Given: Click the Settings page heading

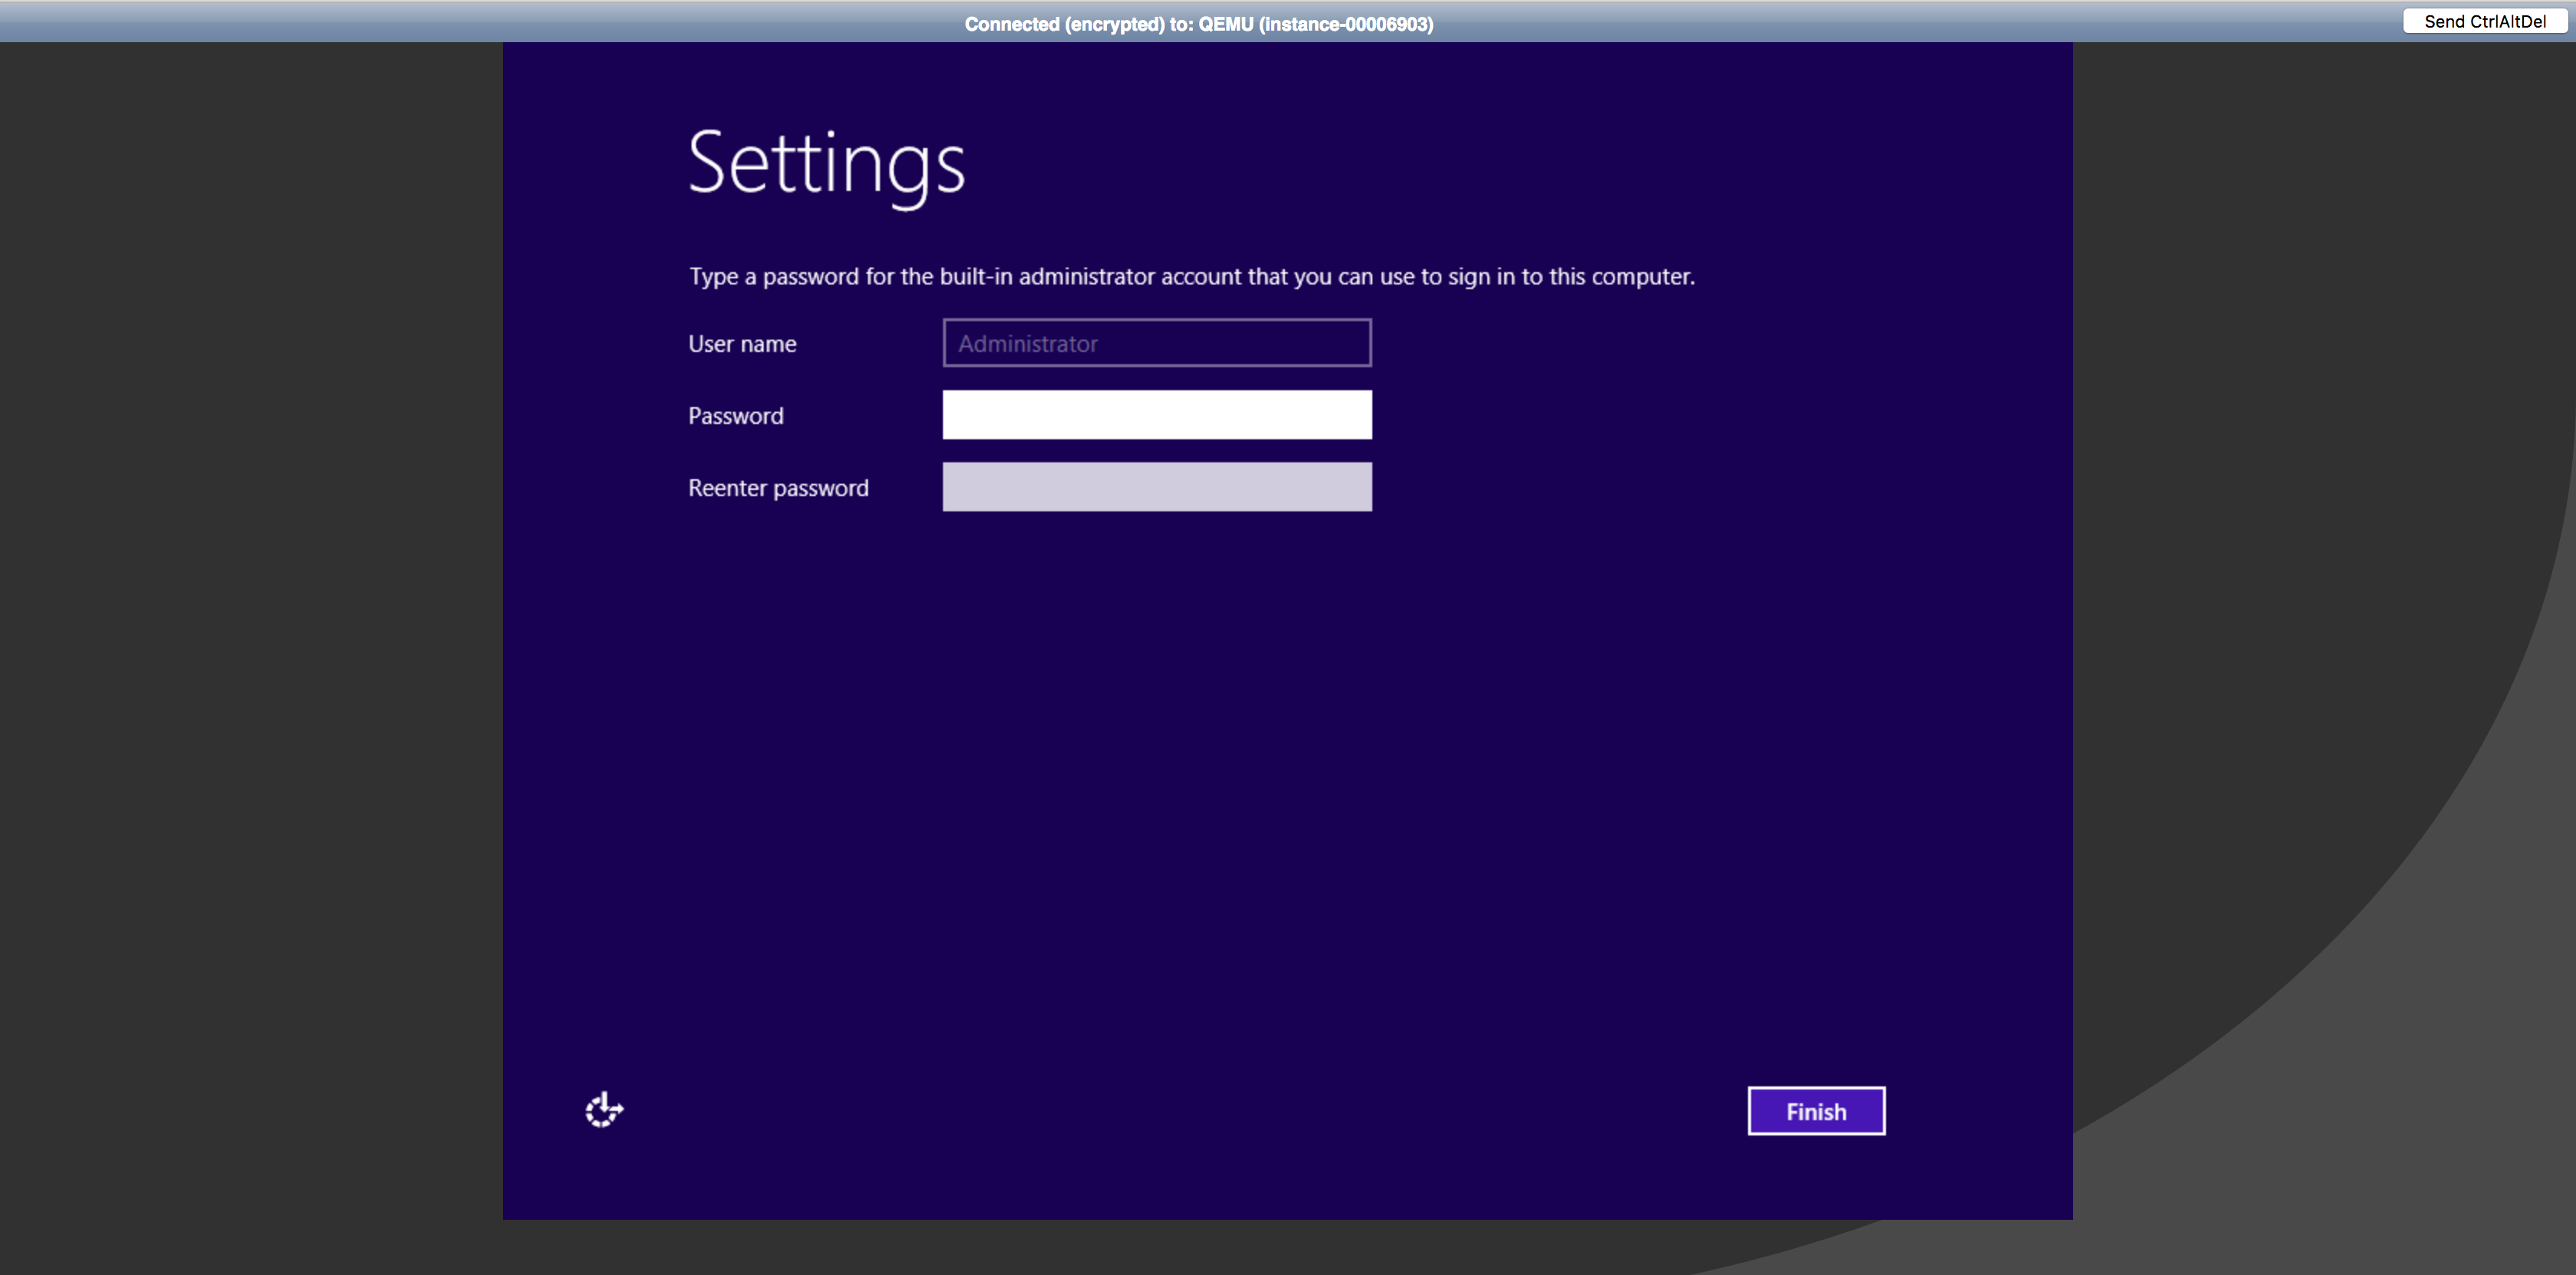Looking at the screenshot, I should (x=826, y=164).
